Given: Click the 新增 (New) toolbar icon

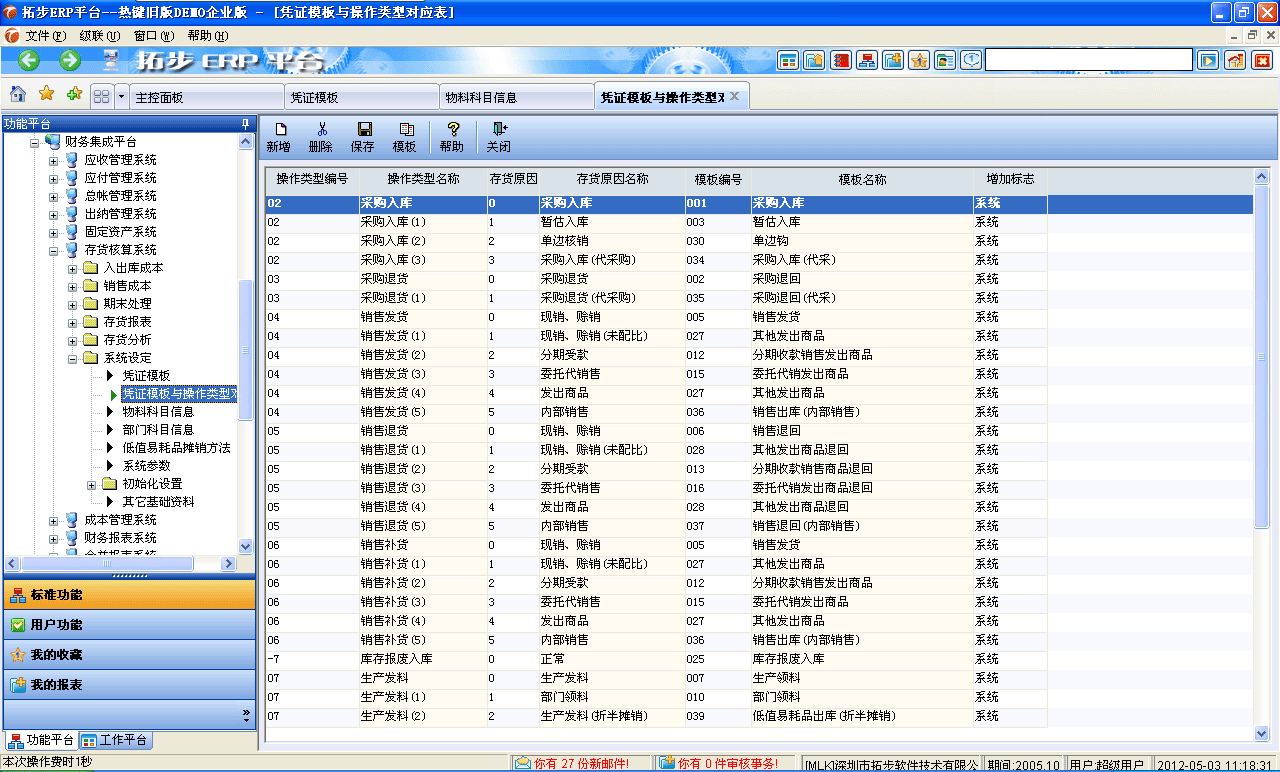Looking at the screenshot, I should 279,136.
